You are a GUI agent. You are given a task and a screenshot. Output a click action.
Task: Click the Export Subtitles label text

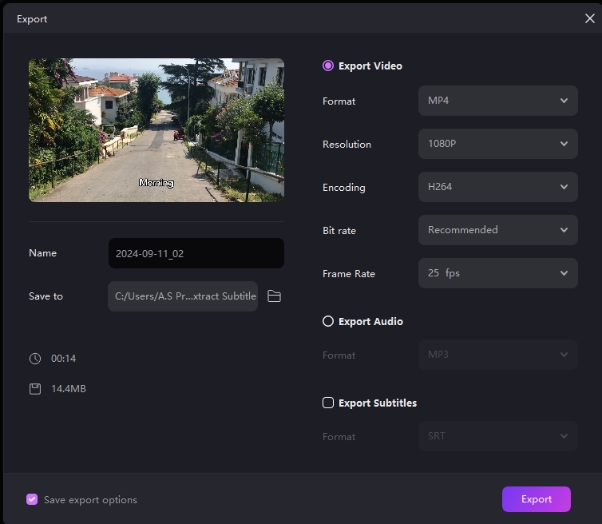coord(377,403)
